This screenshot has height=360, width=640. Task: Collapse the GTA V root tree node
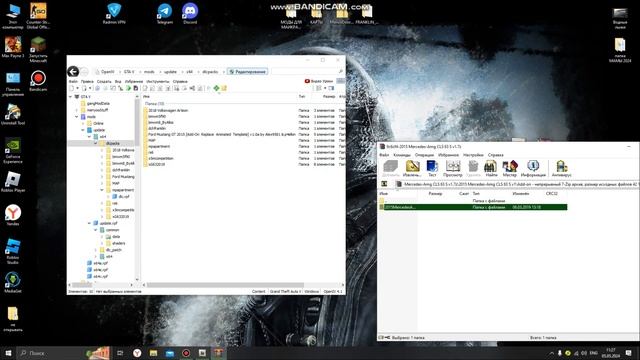coord(70,97)
